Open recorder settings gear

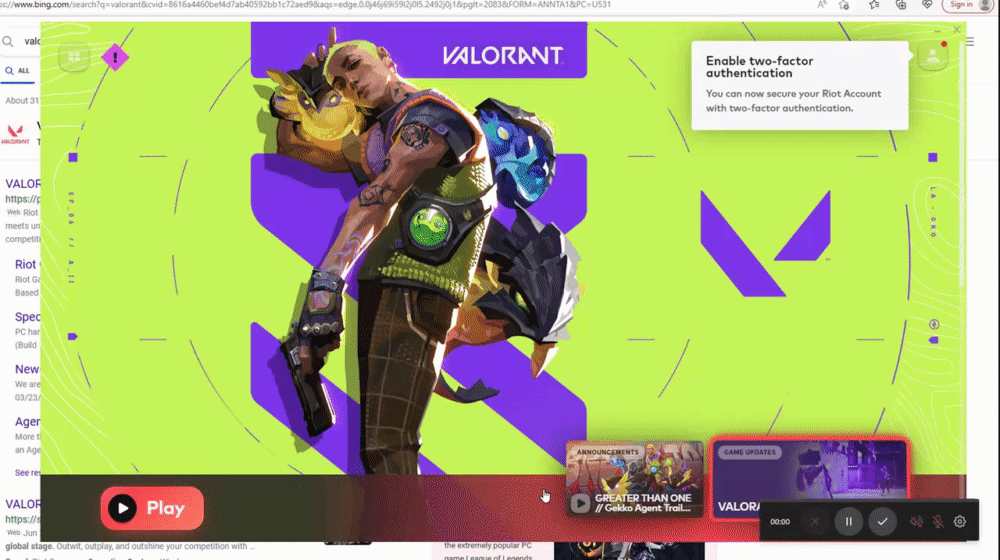[960, 521]
